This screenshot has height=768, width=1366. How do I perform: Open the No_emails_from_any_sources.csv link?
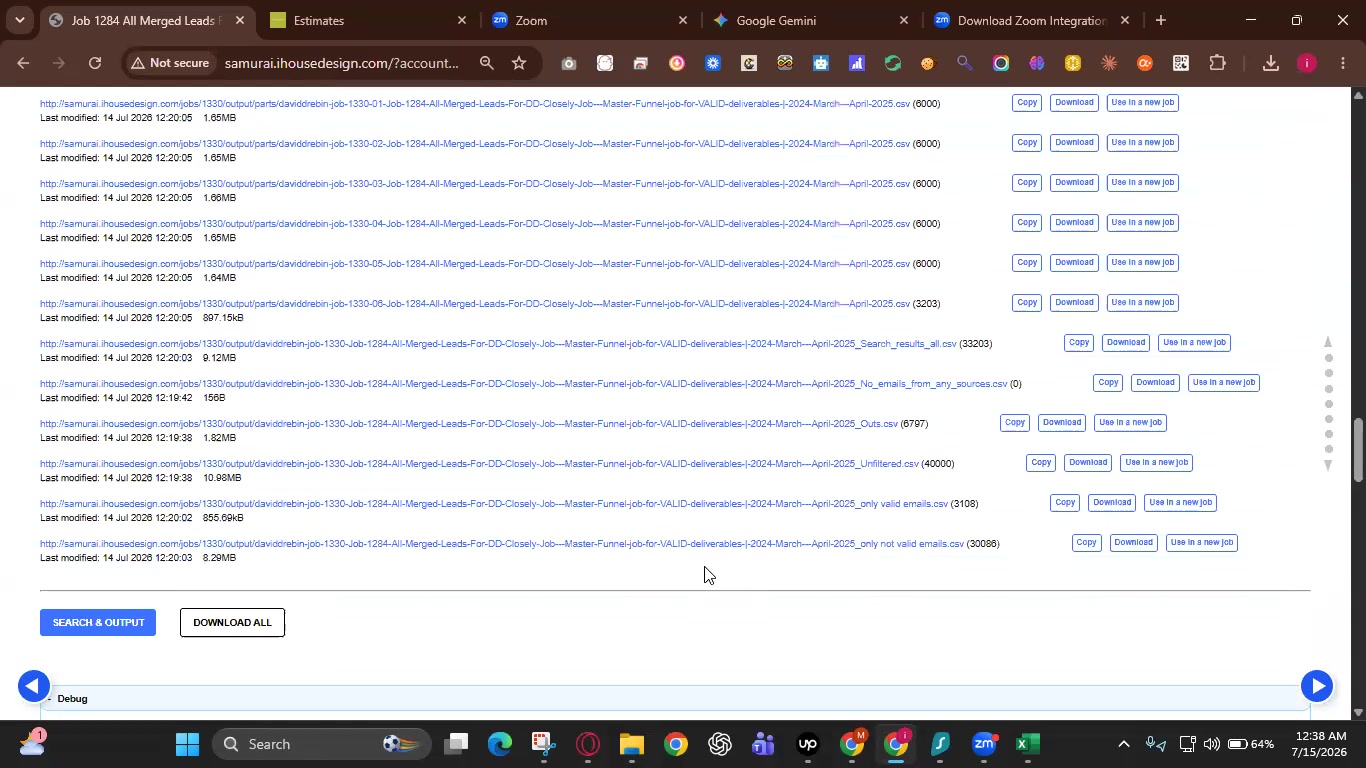pos(524,384)
